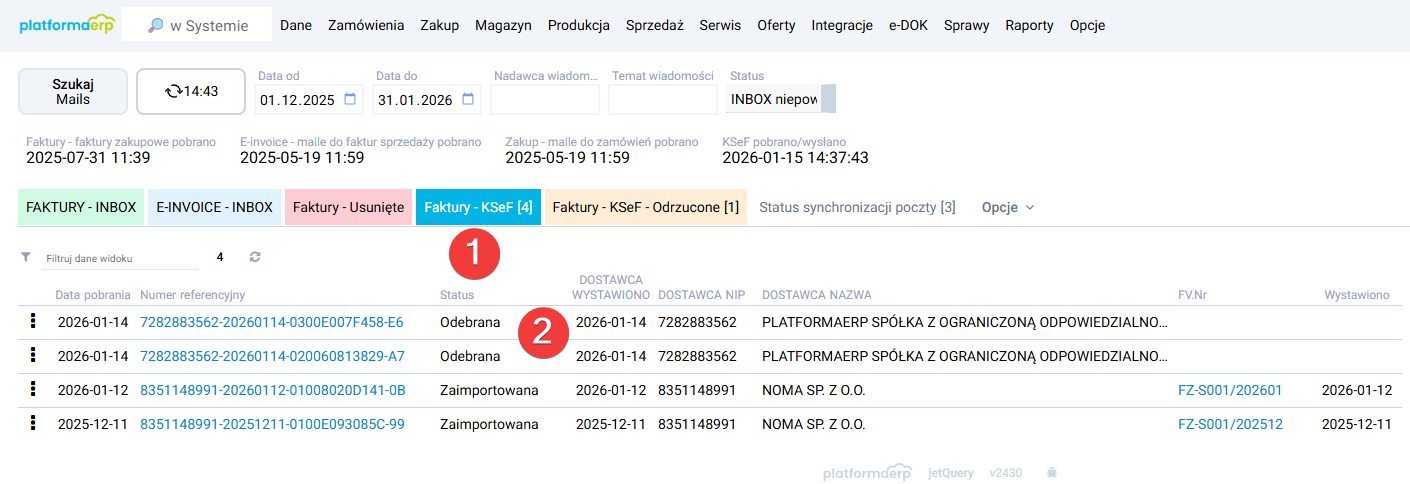The image size is (1410, 484).
Task: Open the Serwis menu
Action: tap(721, 26)
